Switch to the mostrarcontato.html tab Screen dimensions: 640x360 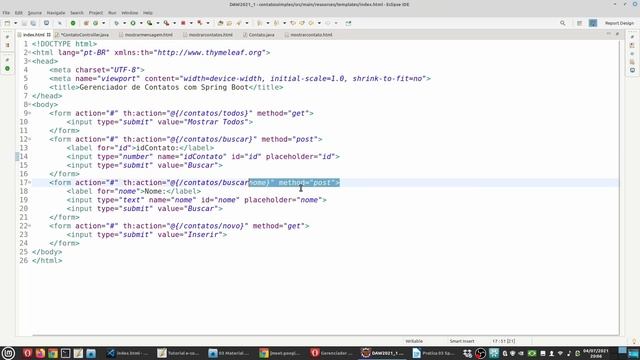(309, 35)
